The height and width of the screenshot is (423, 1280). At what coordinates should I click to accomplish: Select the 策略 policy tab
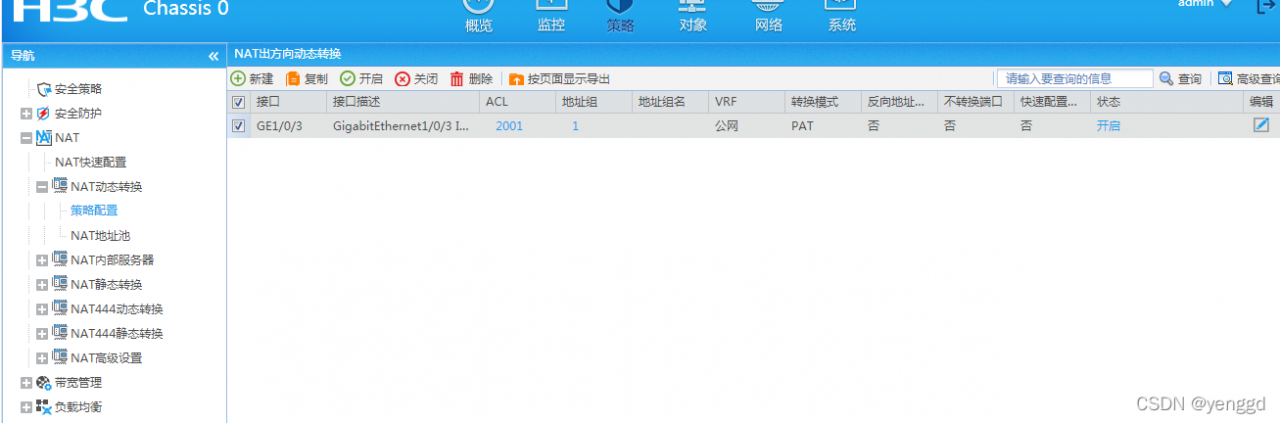tap(620, 17)
